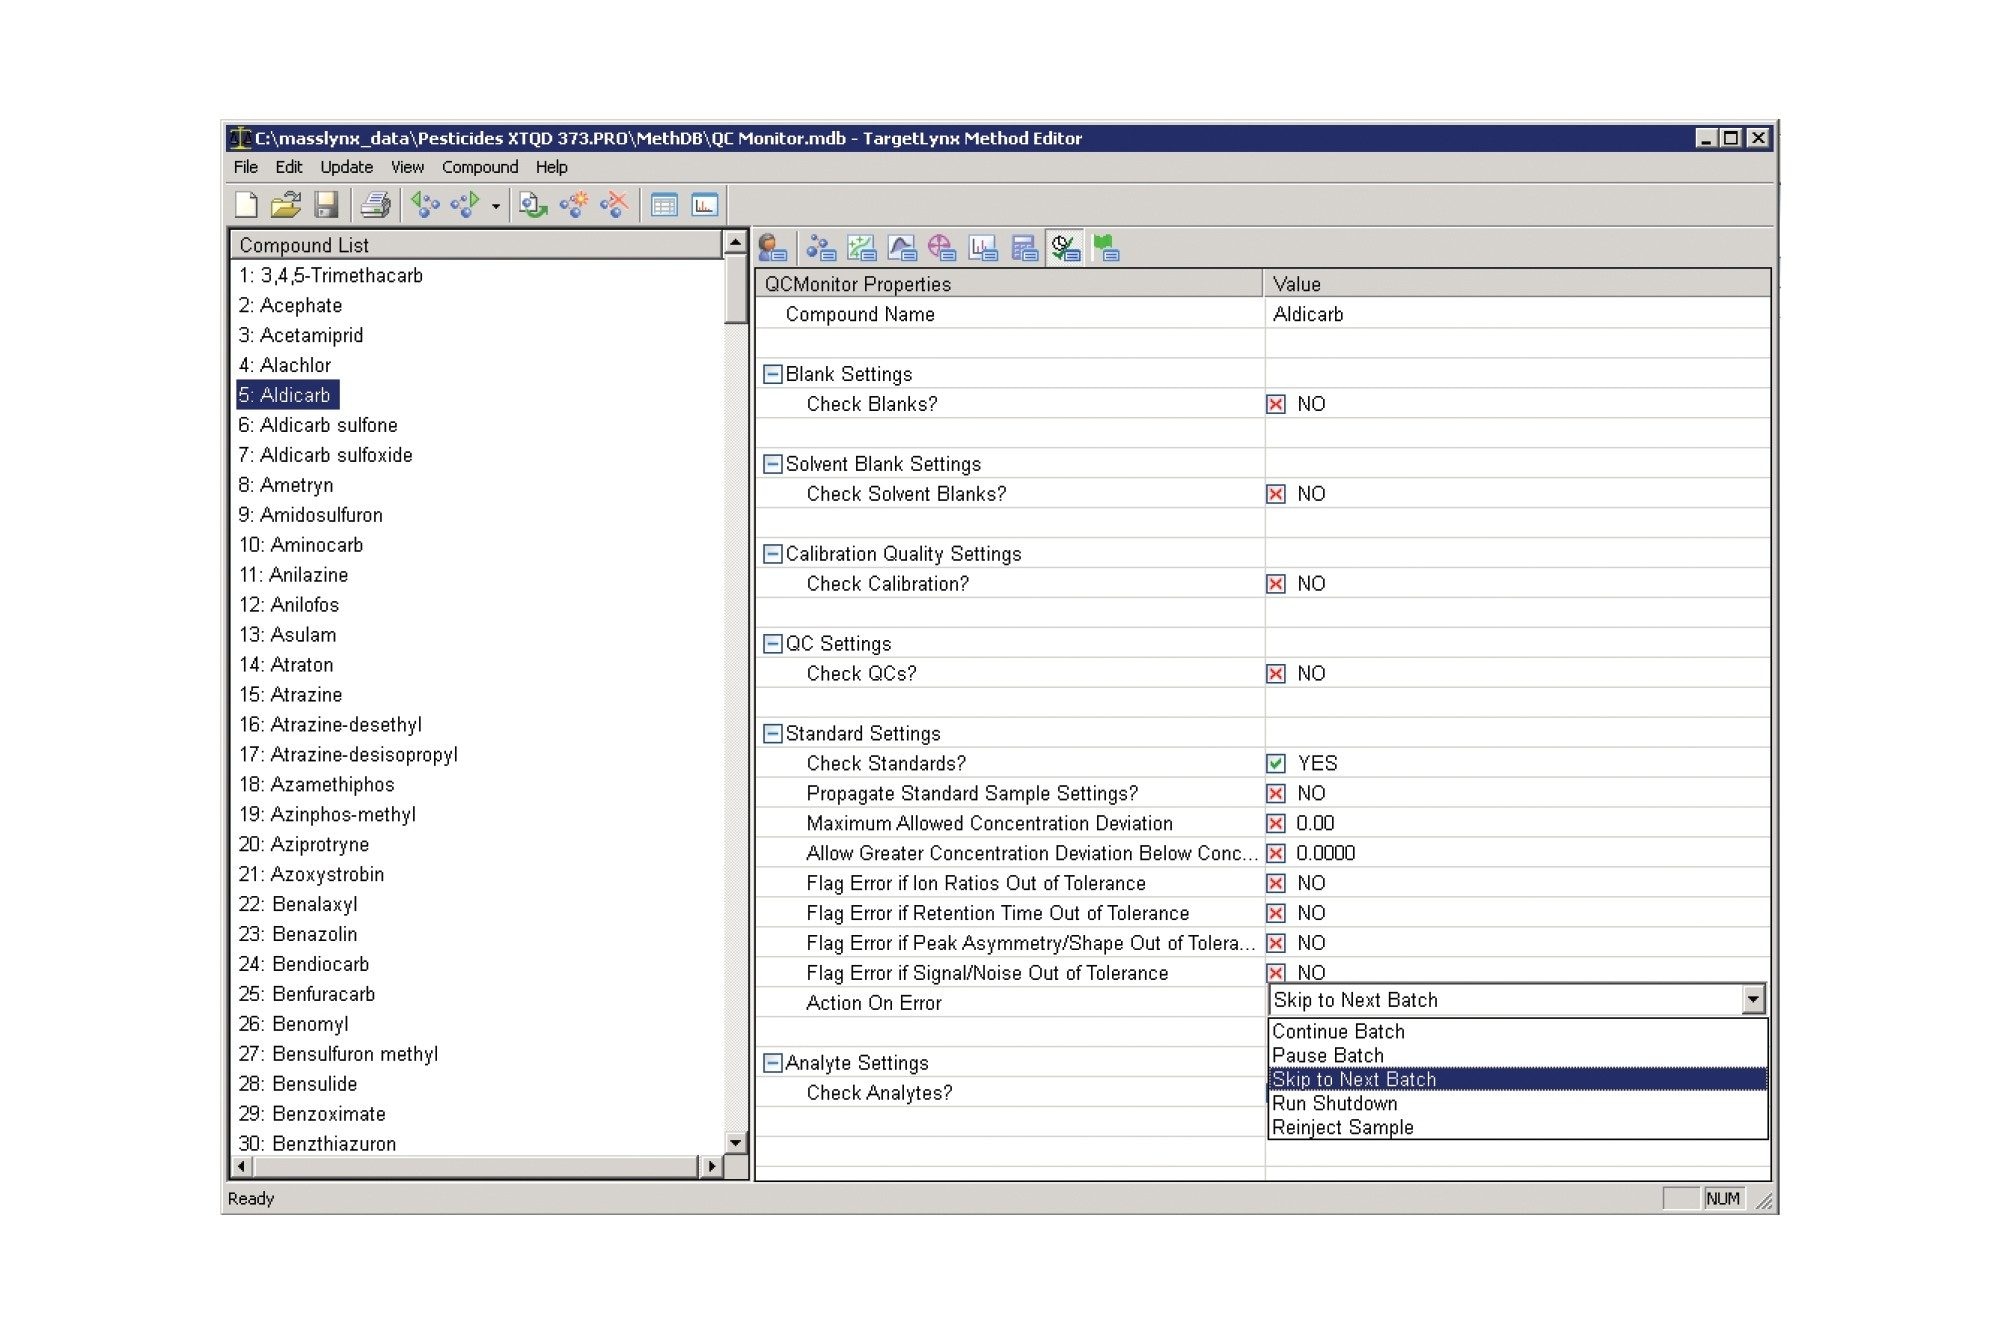
Task: Toggle the Check Solvent Blanks? checkbox
Action: [x=1276, y=494]
